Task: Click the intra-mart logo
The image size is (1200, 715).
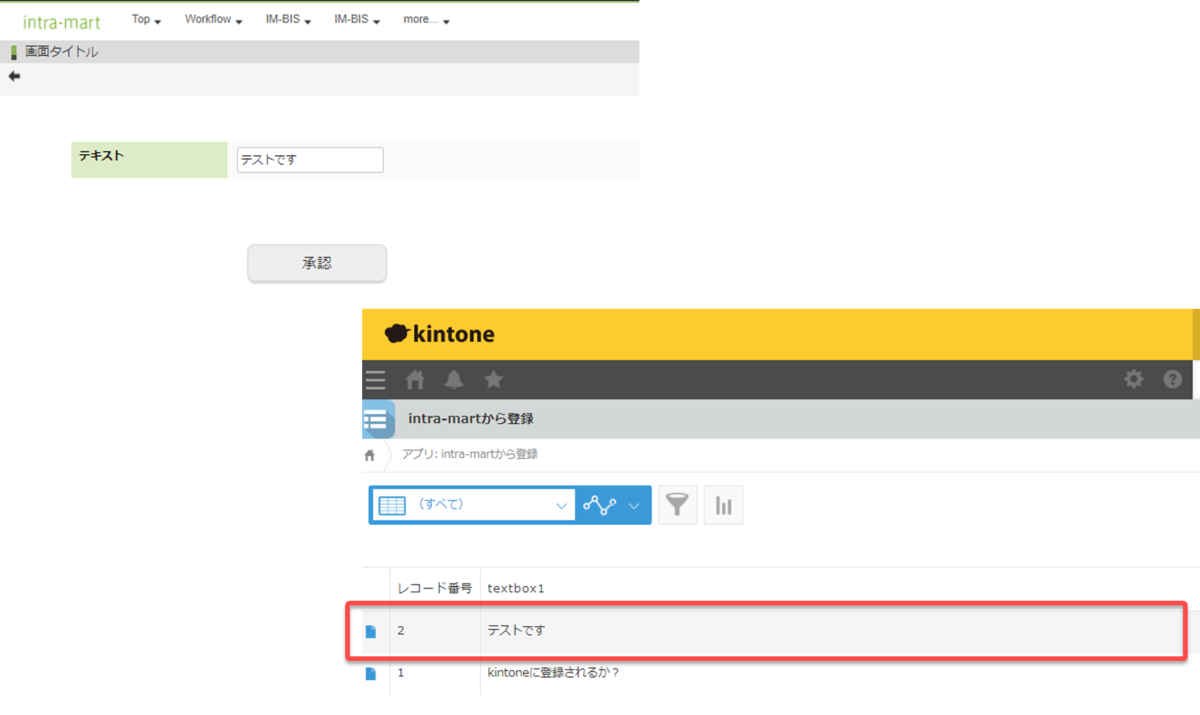Action: point(62,21)
